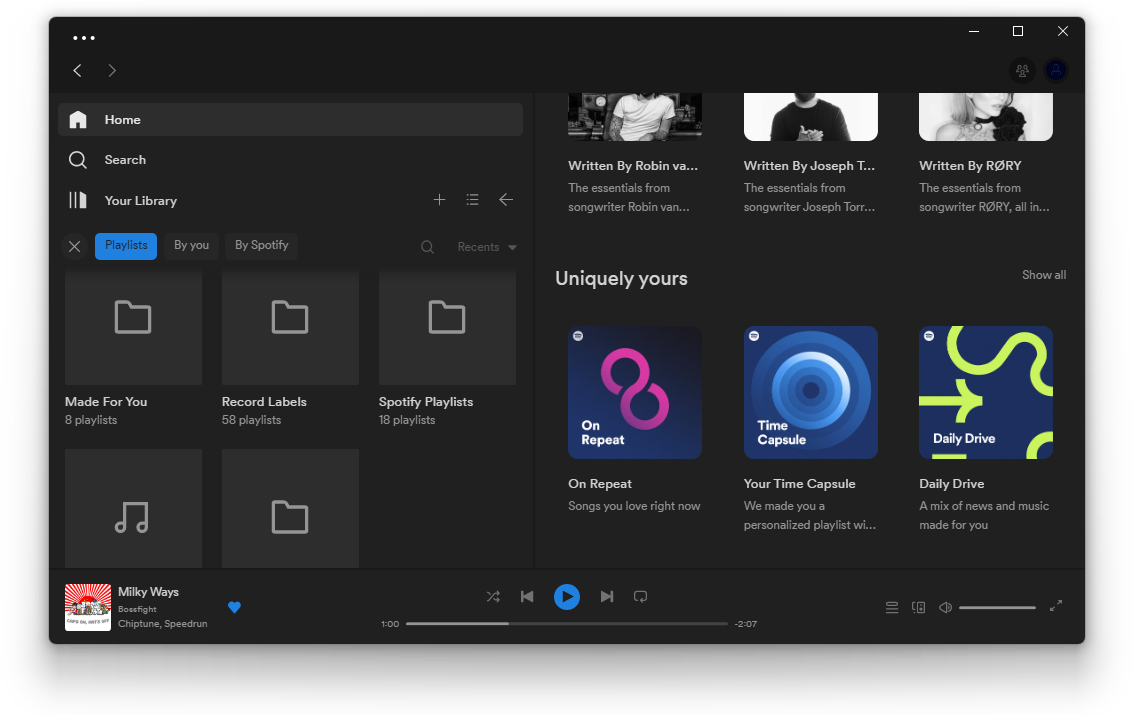Go forward with the right arrow
1134x715 pixels.
(111, 70)
